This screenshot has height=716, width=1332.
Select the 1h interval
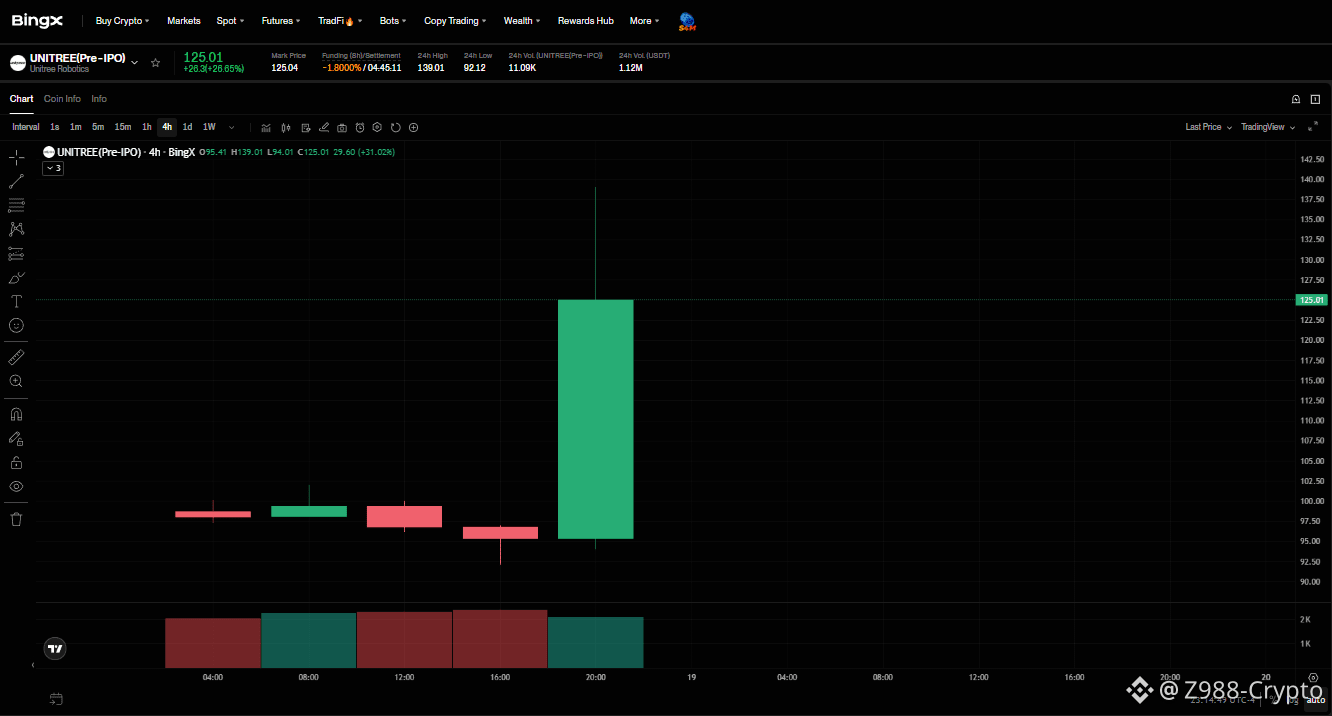coord(147,127)
